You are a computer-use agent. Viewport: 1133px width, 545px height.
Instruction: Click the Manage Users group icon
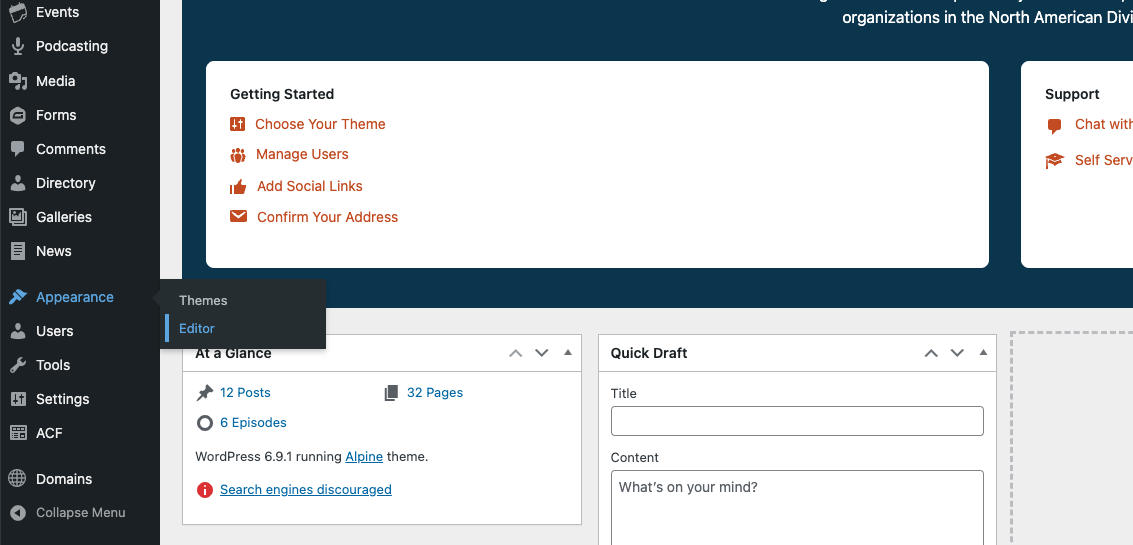[x=238, y=155]
